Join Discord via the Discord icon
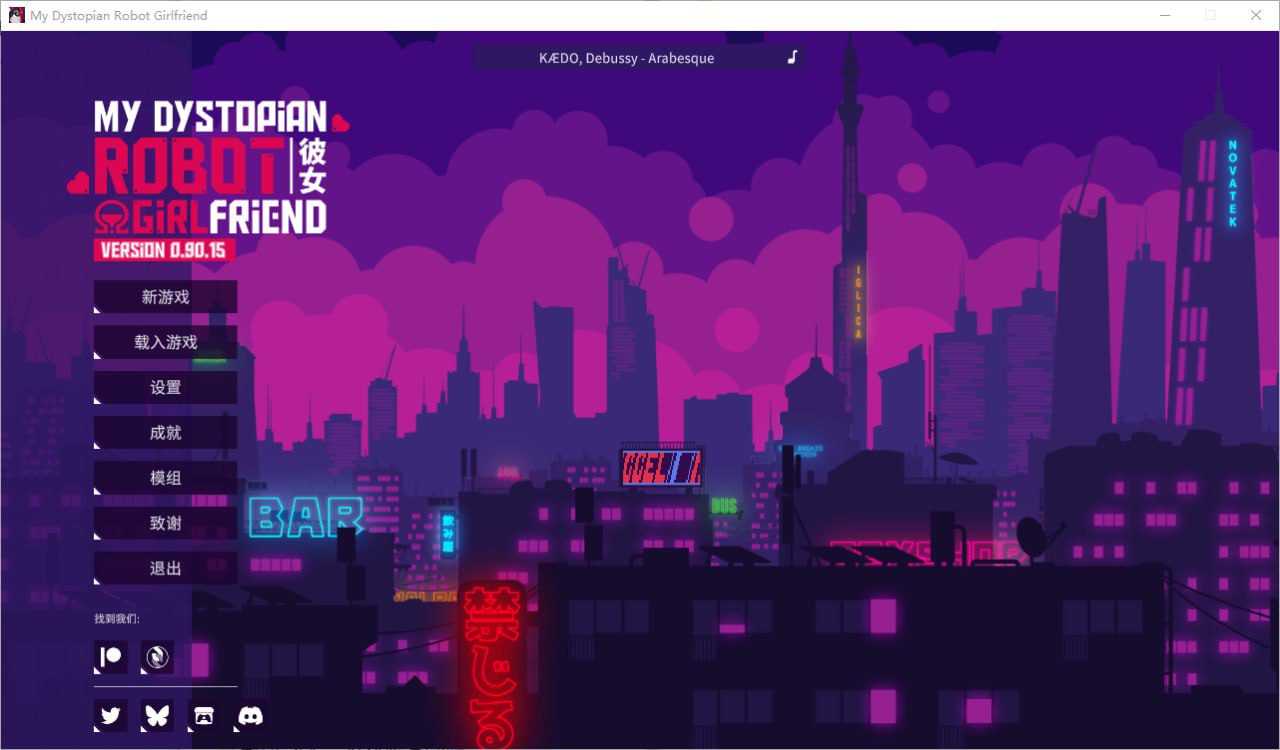The height and width of the screenshot is (750, 1280). pos(249,715)
